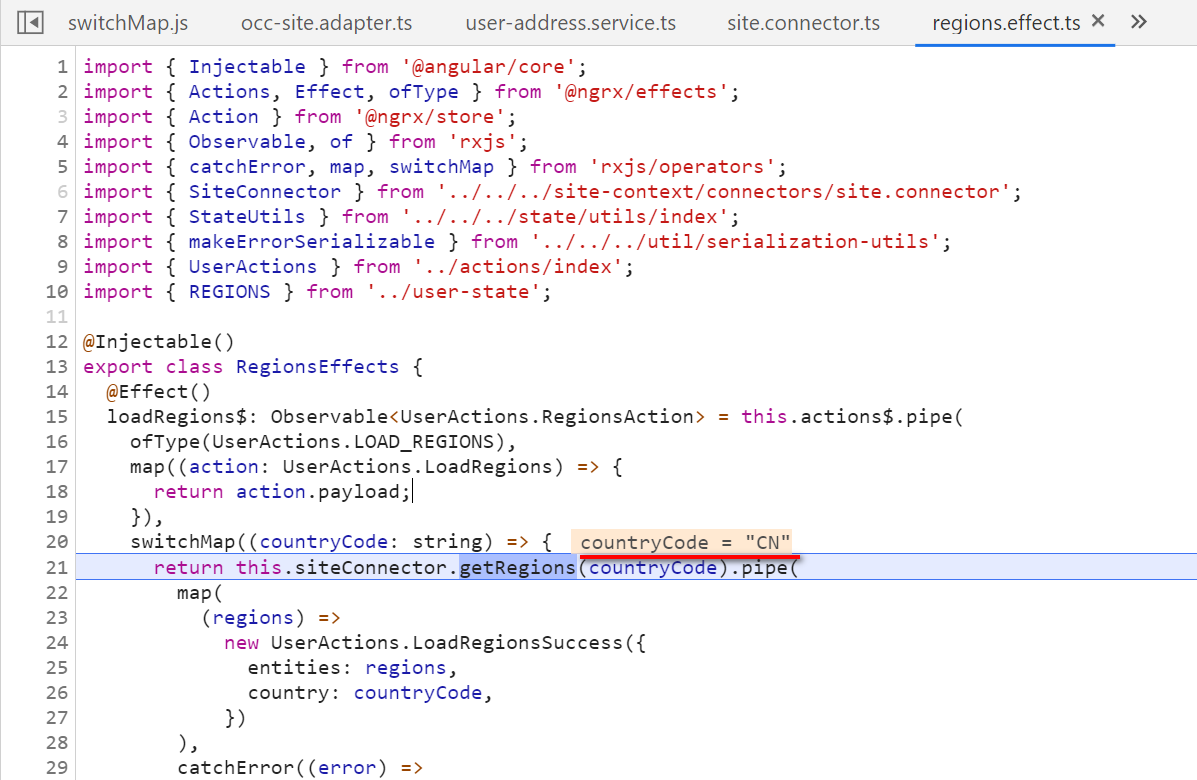Click '@Effect()' decorator text

coord(159,392)
